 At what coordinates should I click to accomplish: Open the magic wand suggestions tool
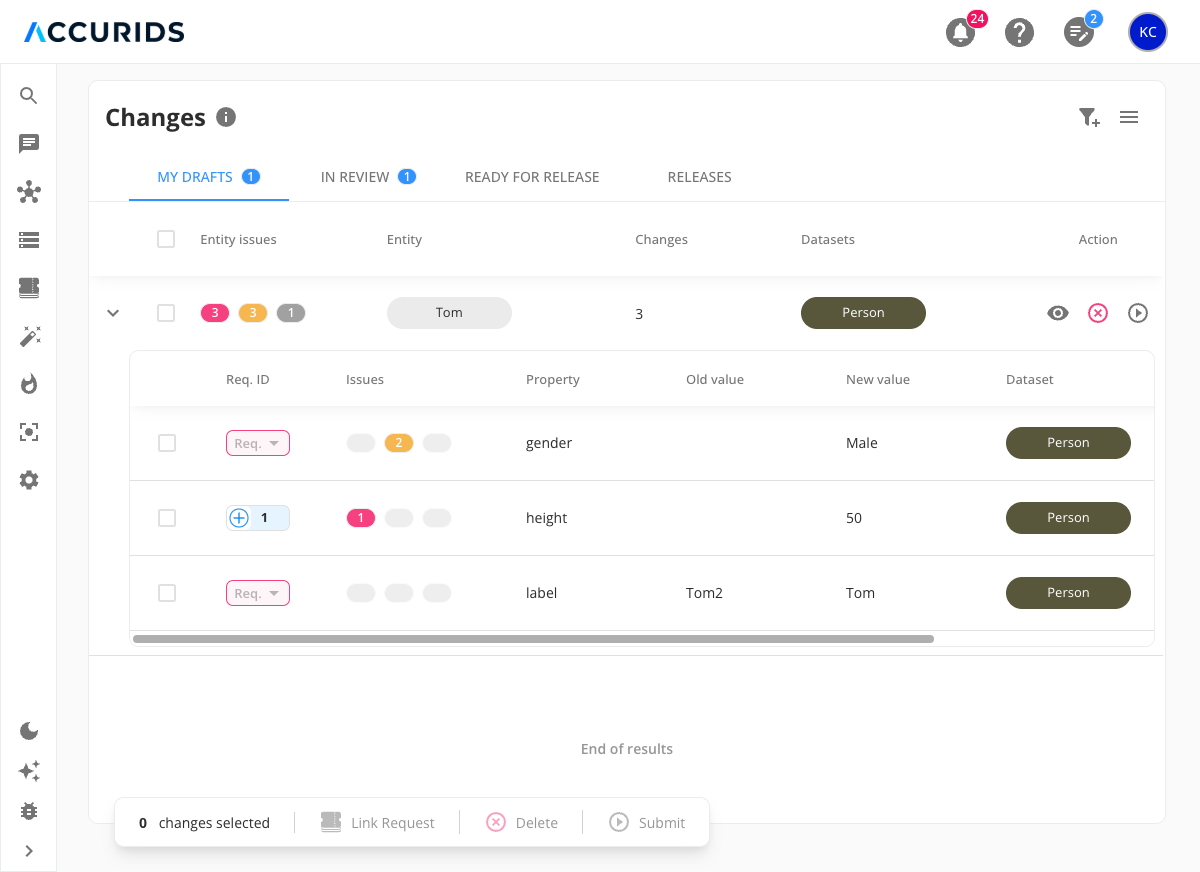coord(29,336)
